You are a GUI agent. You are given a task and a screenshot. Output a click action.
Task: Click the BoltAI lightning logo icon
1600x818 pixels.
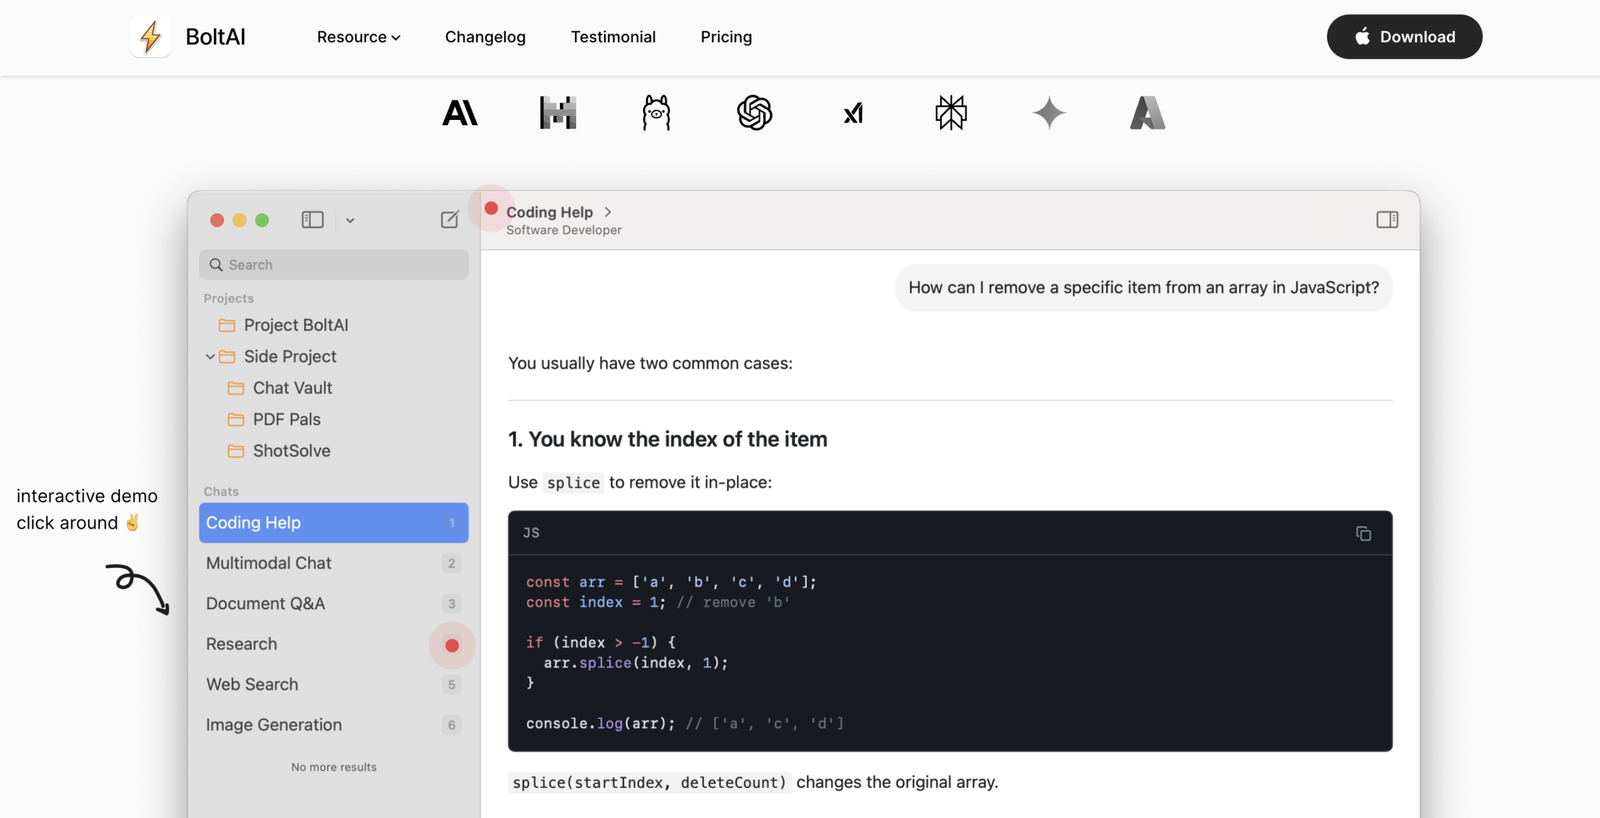pos(150,37)
